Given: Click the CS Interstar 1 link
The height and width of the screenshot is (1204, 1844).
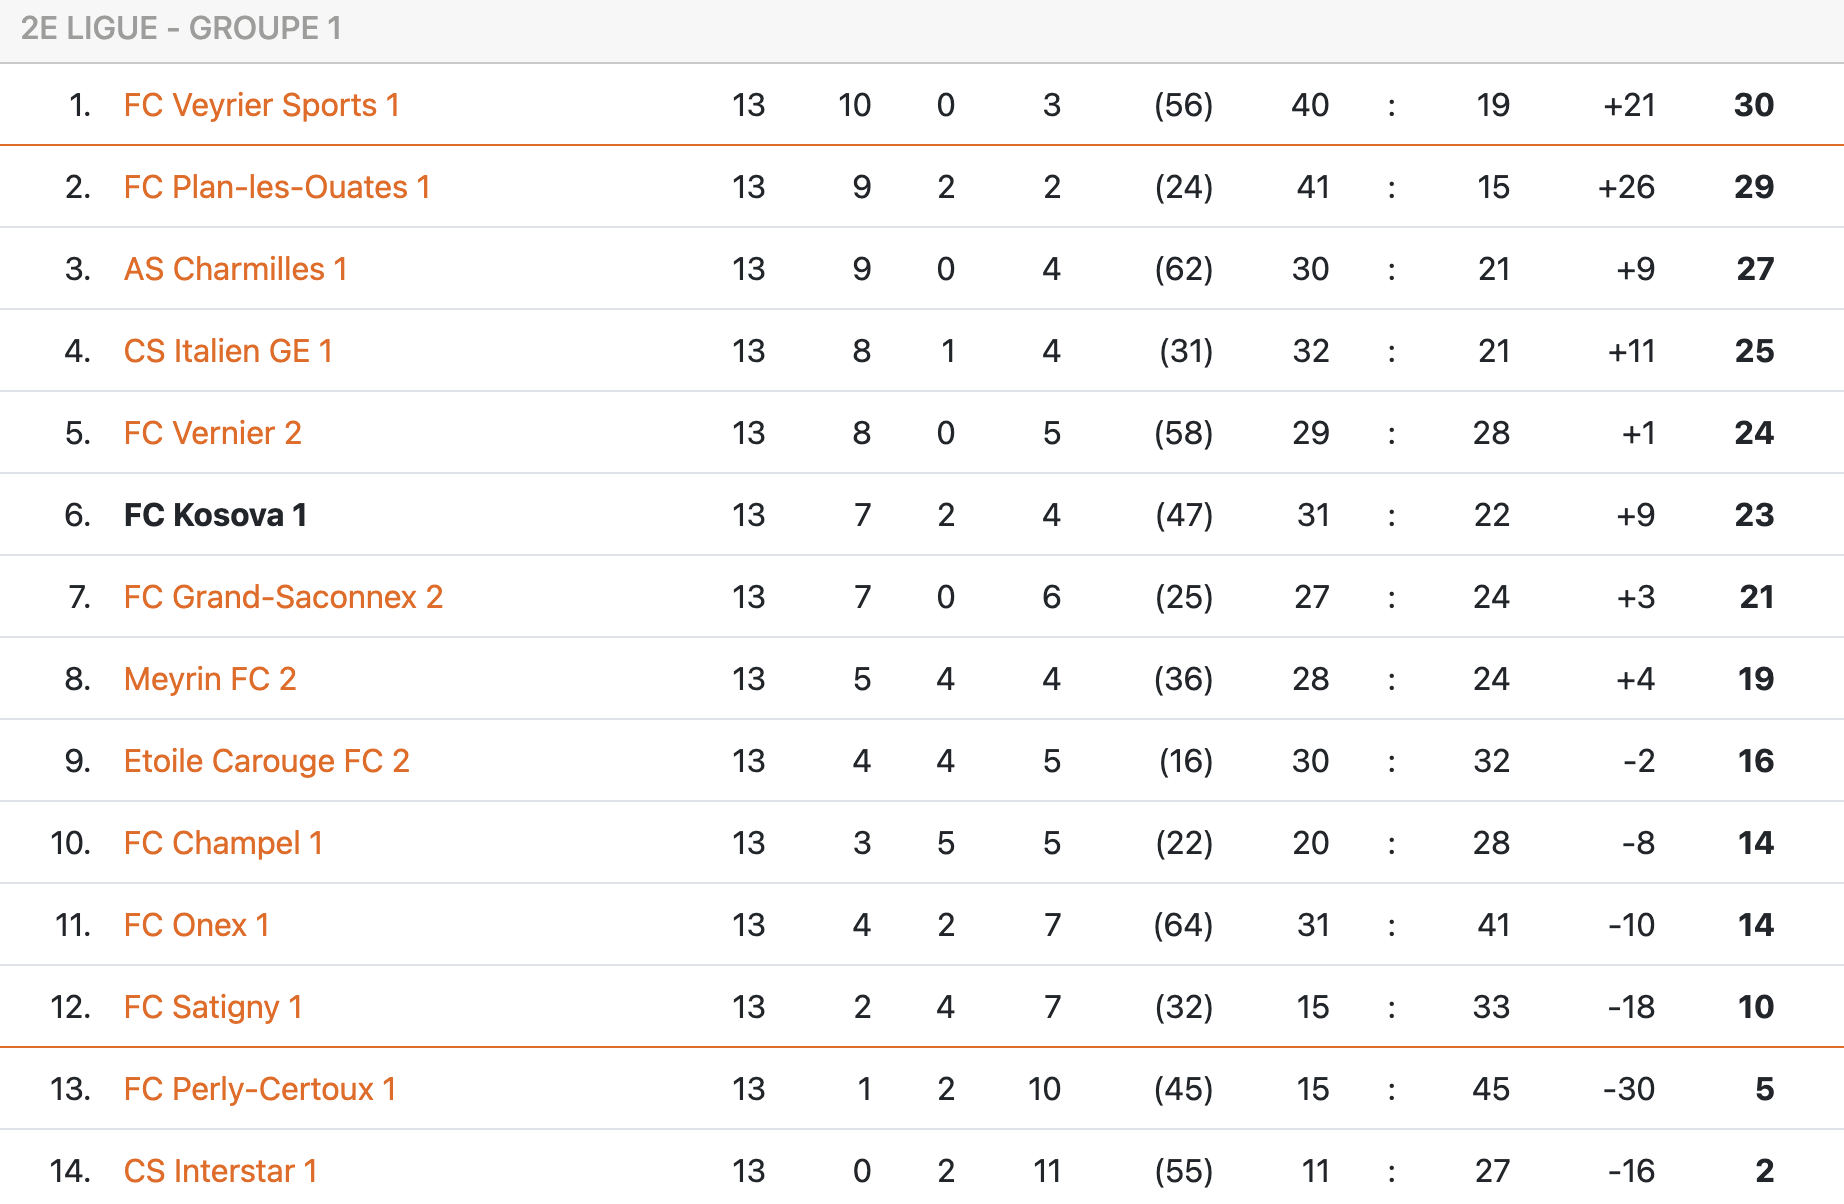Looking at the screenshot, I should click(220, 1171).
